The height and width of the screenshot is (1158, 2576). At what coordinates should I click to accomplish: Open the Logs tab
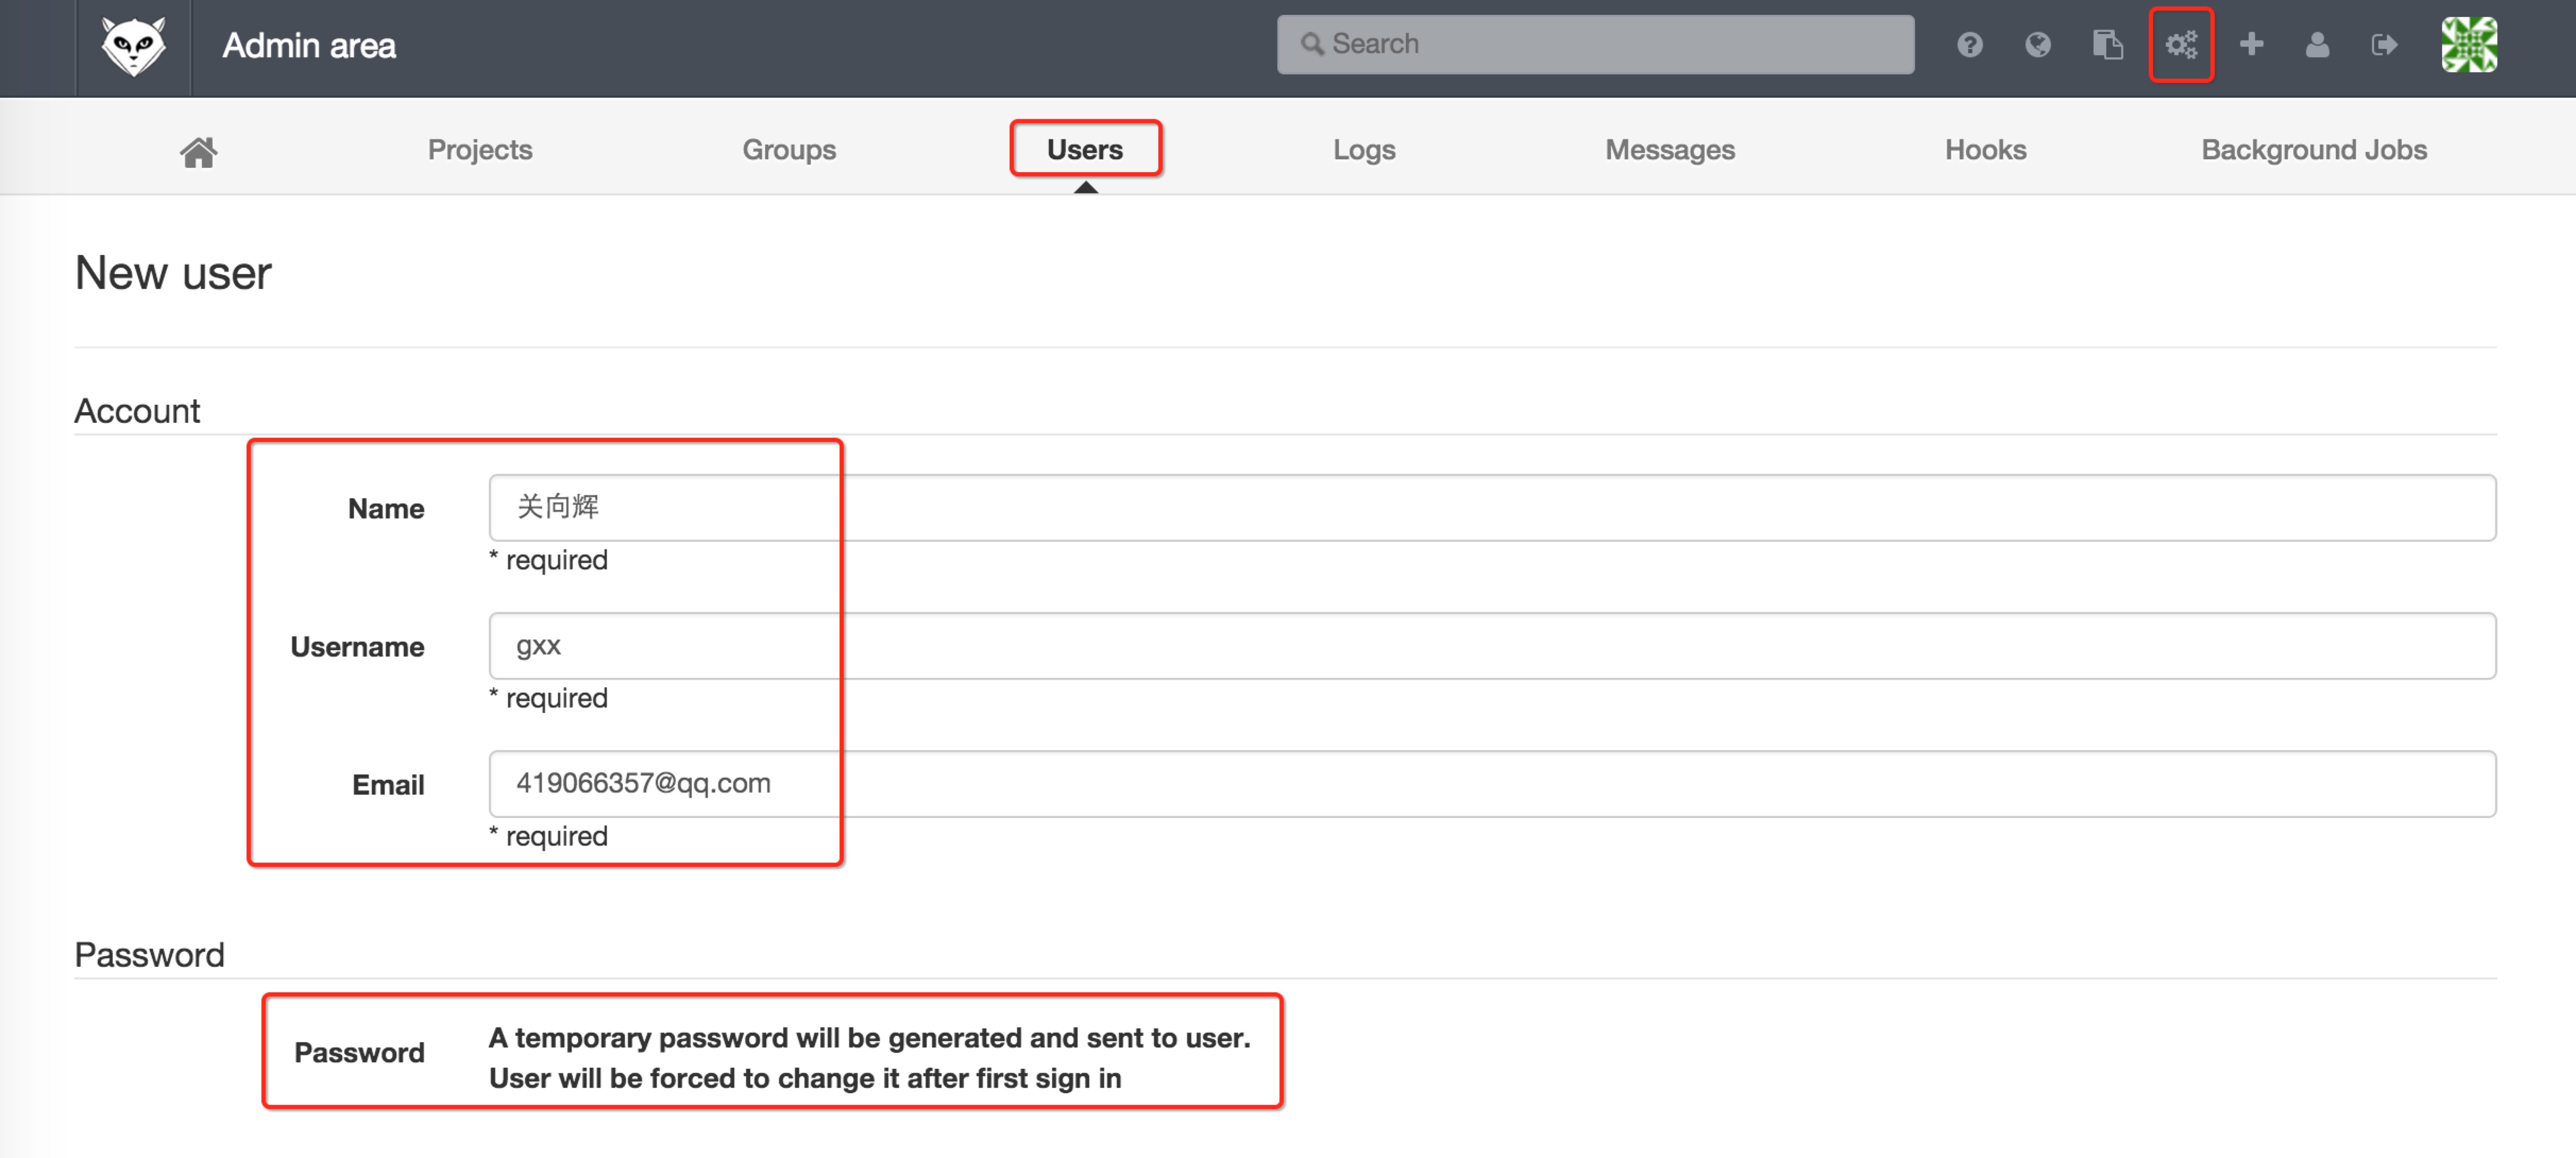[1364, 150]
